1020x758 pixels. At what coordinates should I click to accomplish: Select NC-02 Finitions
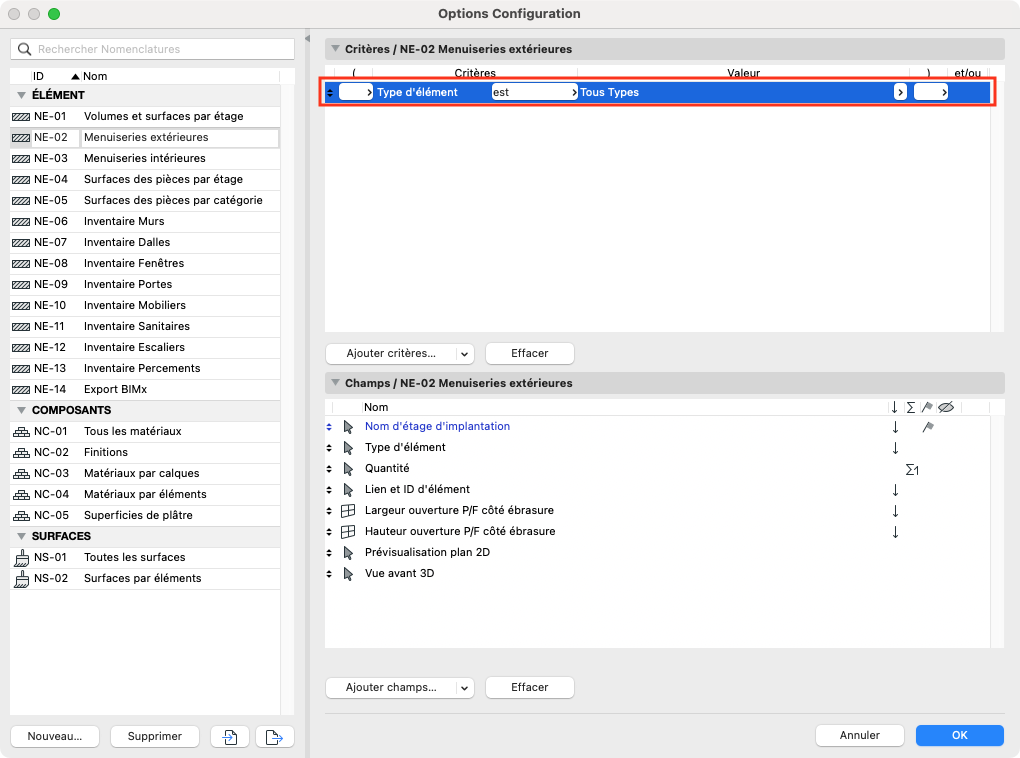coord(146,452)
